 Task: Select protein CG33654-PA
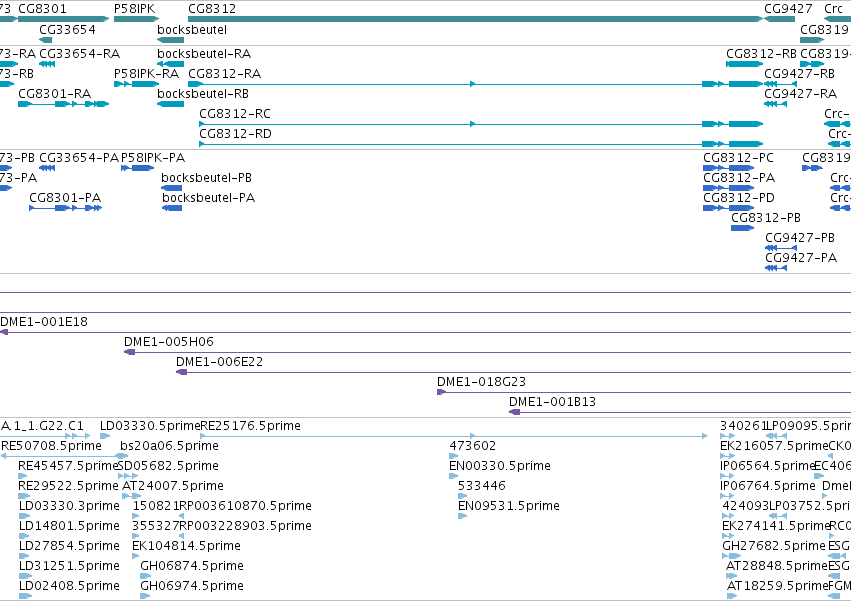[47, 168]
